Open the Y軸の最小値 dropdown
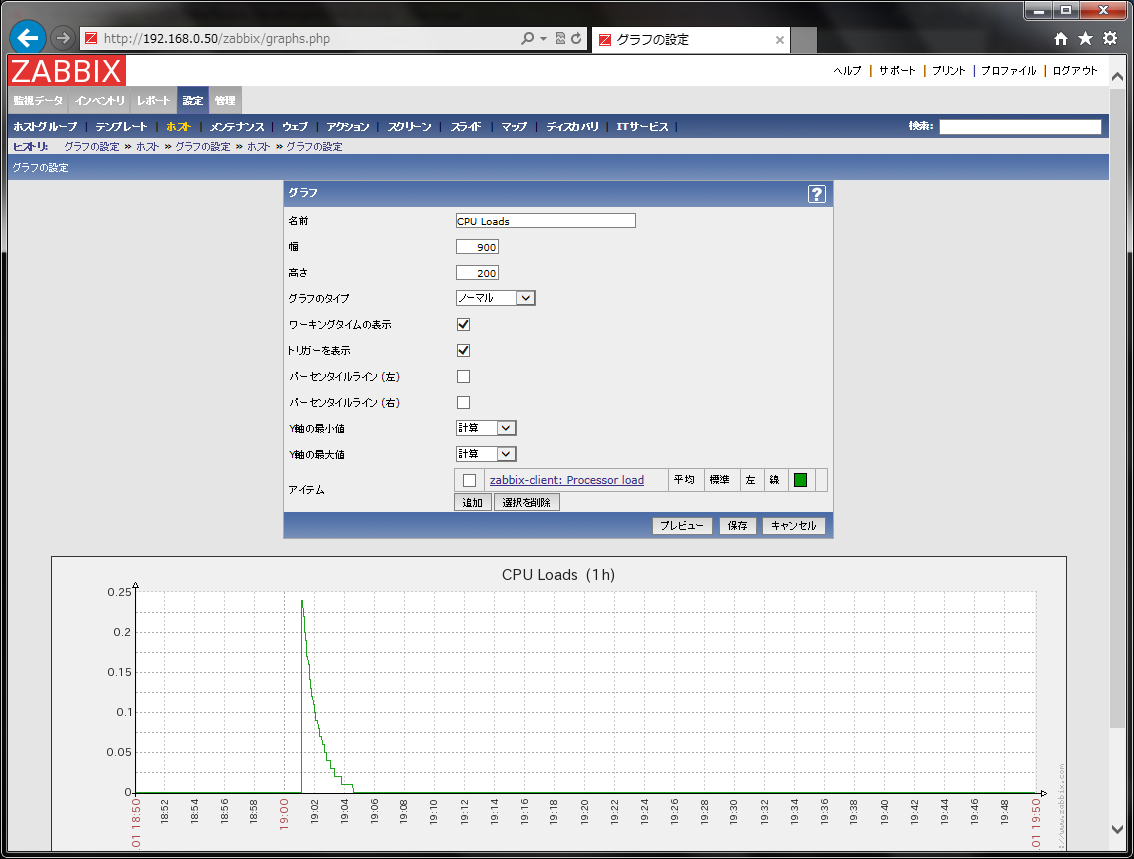The height and width of the screenshot is (859, 1134). click(x=485, y=428)
